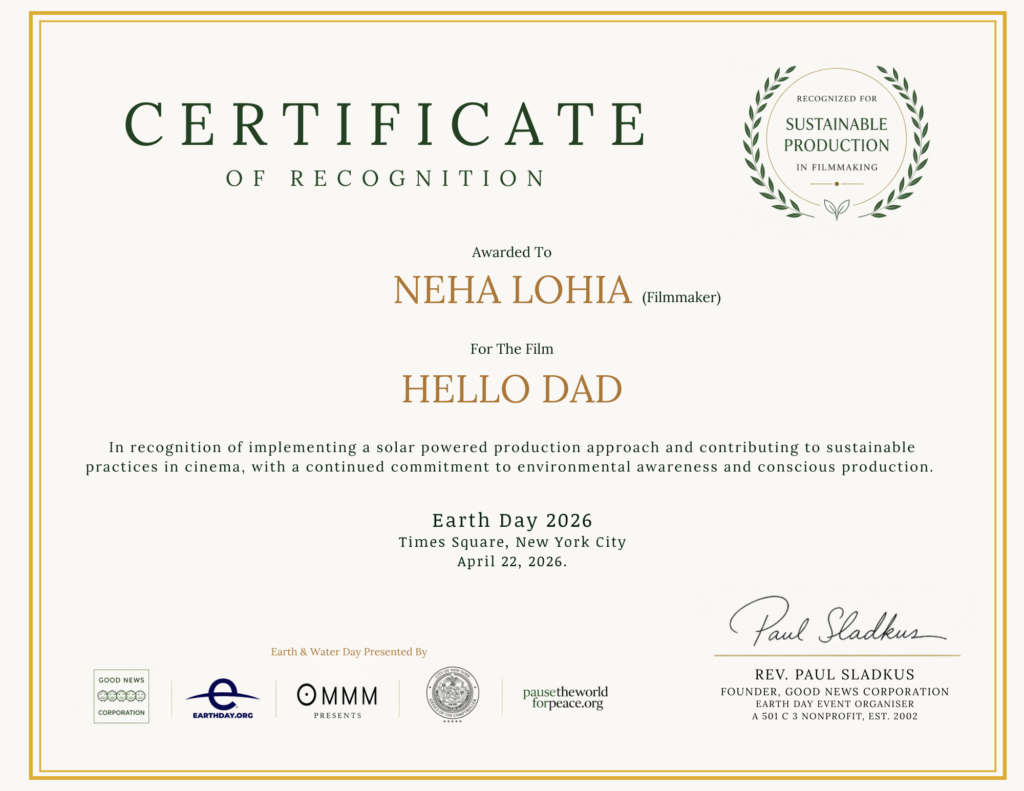
Task: Click the OMMM Presents logo
Action: coord(337,698)
